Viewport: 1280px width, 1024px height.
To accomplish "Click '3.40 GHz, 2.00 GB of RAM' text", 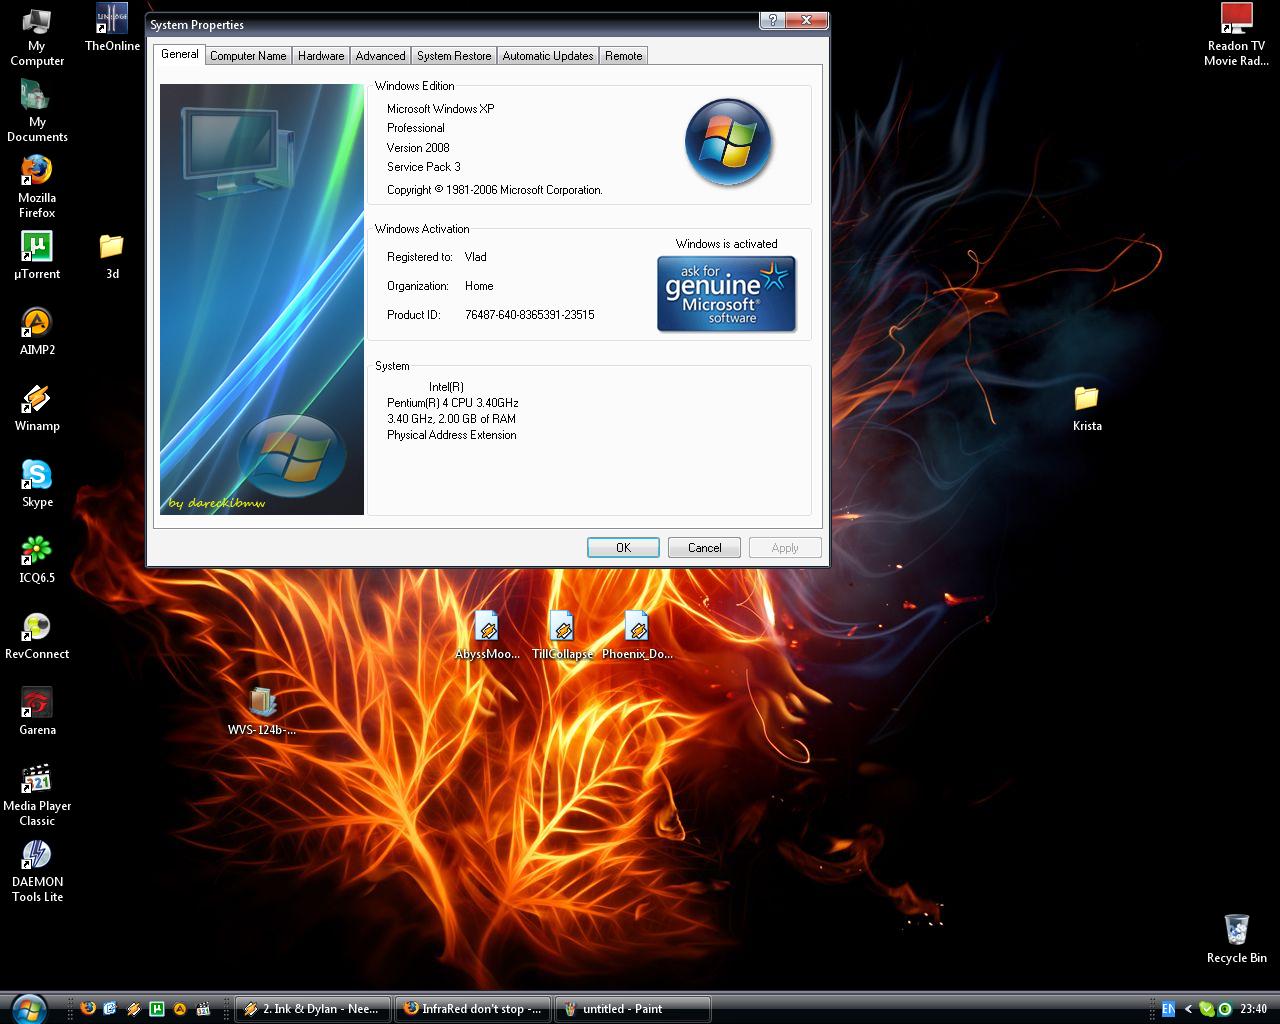I will 452,419.
